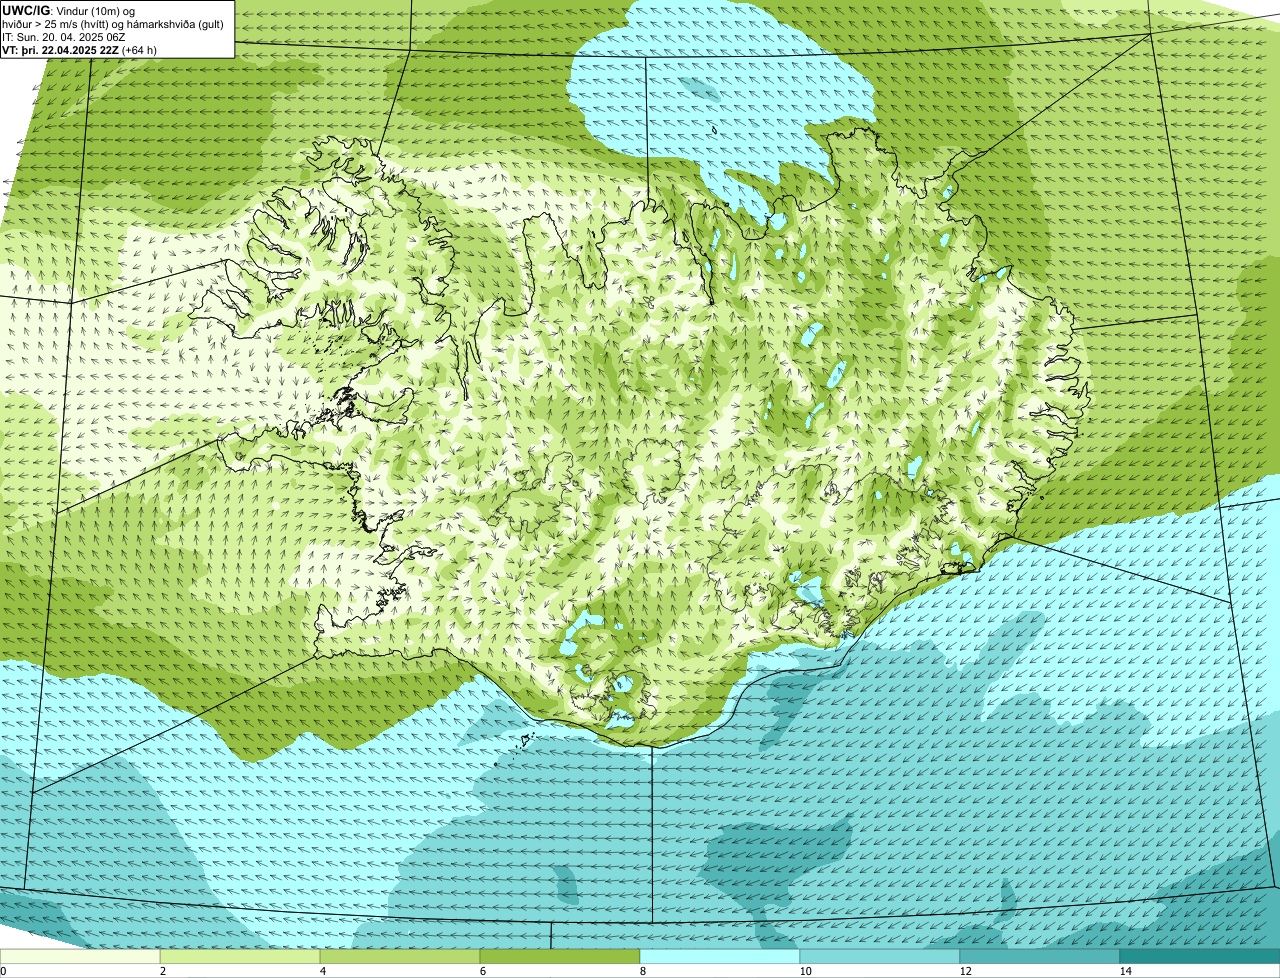Click the '8' label on the colour scale
The image size is (1280, 978).
(642, 971)
